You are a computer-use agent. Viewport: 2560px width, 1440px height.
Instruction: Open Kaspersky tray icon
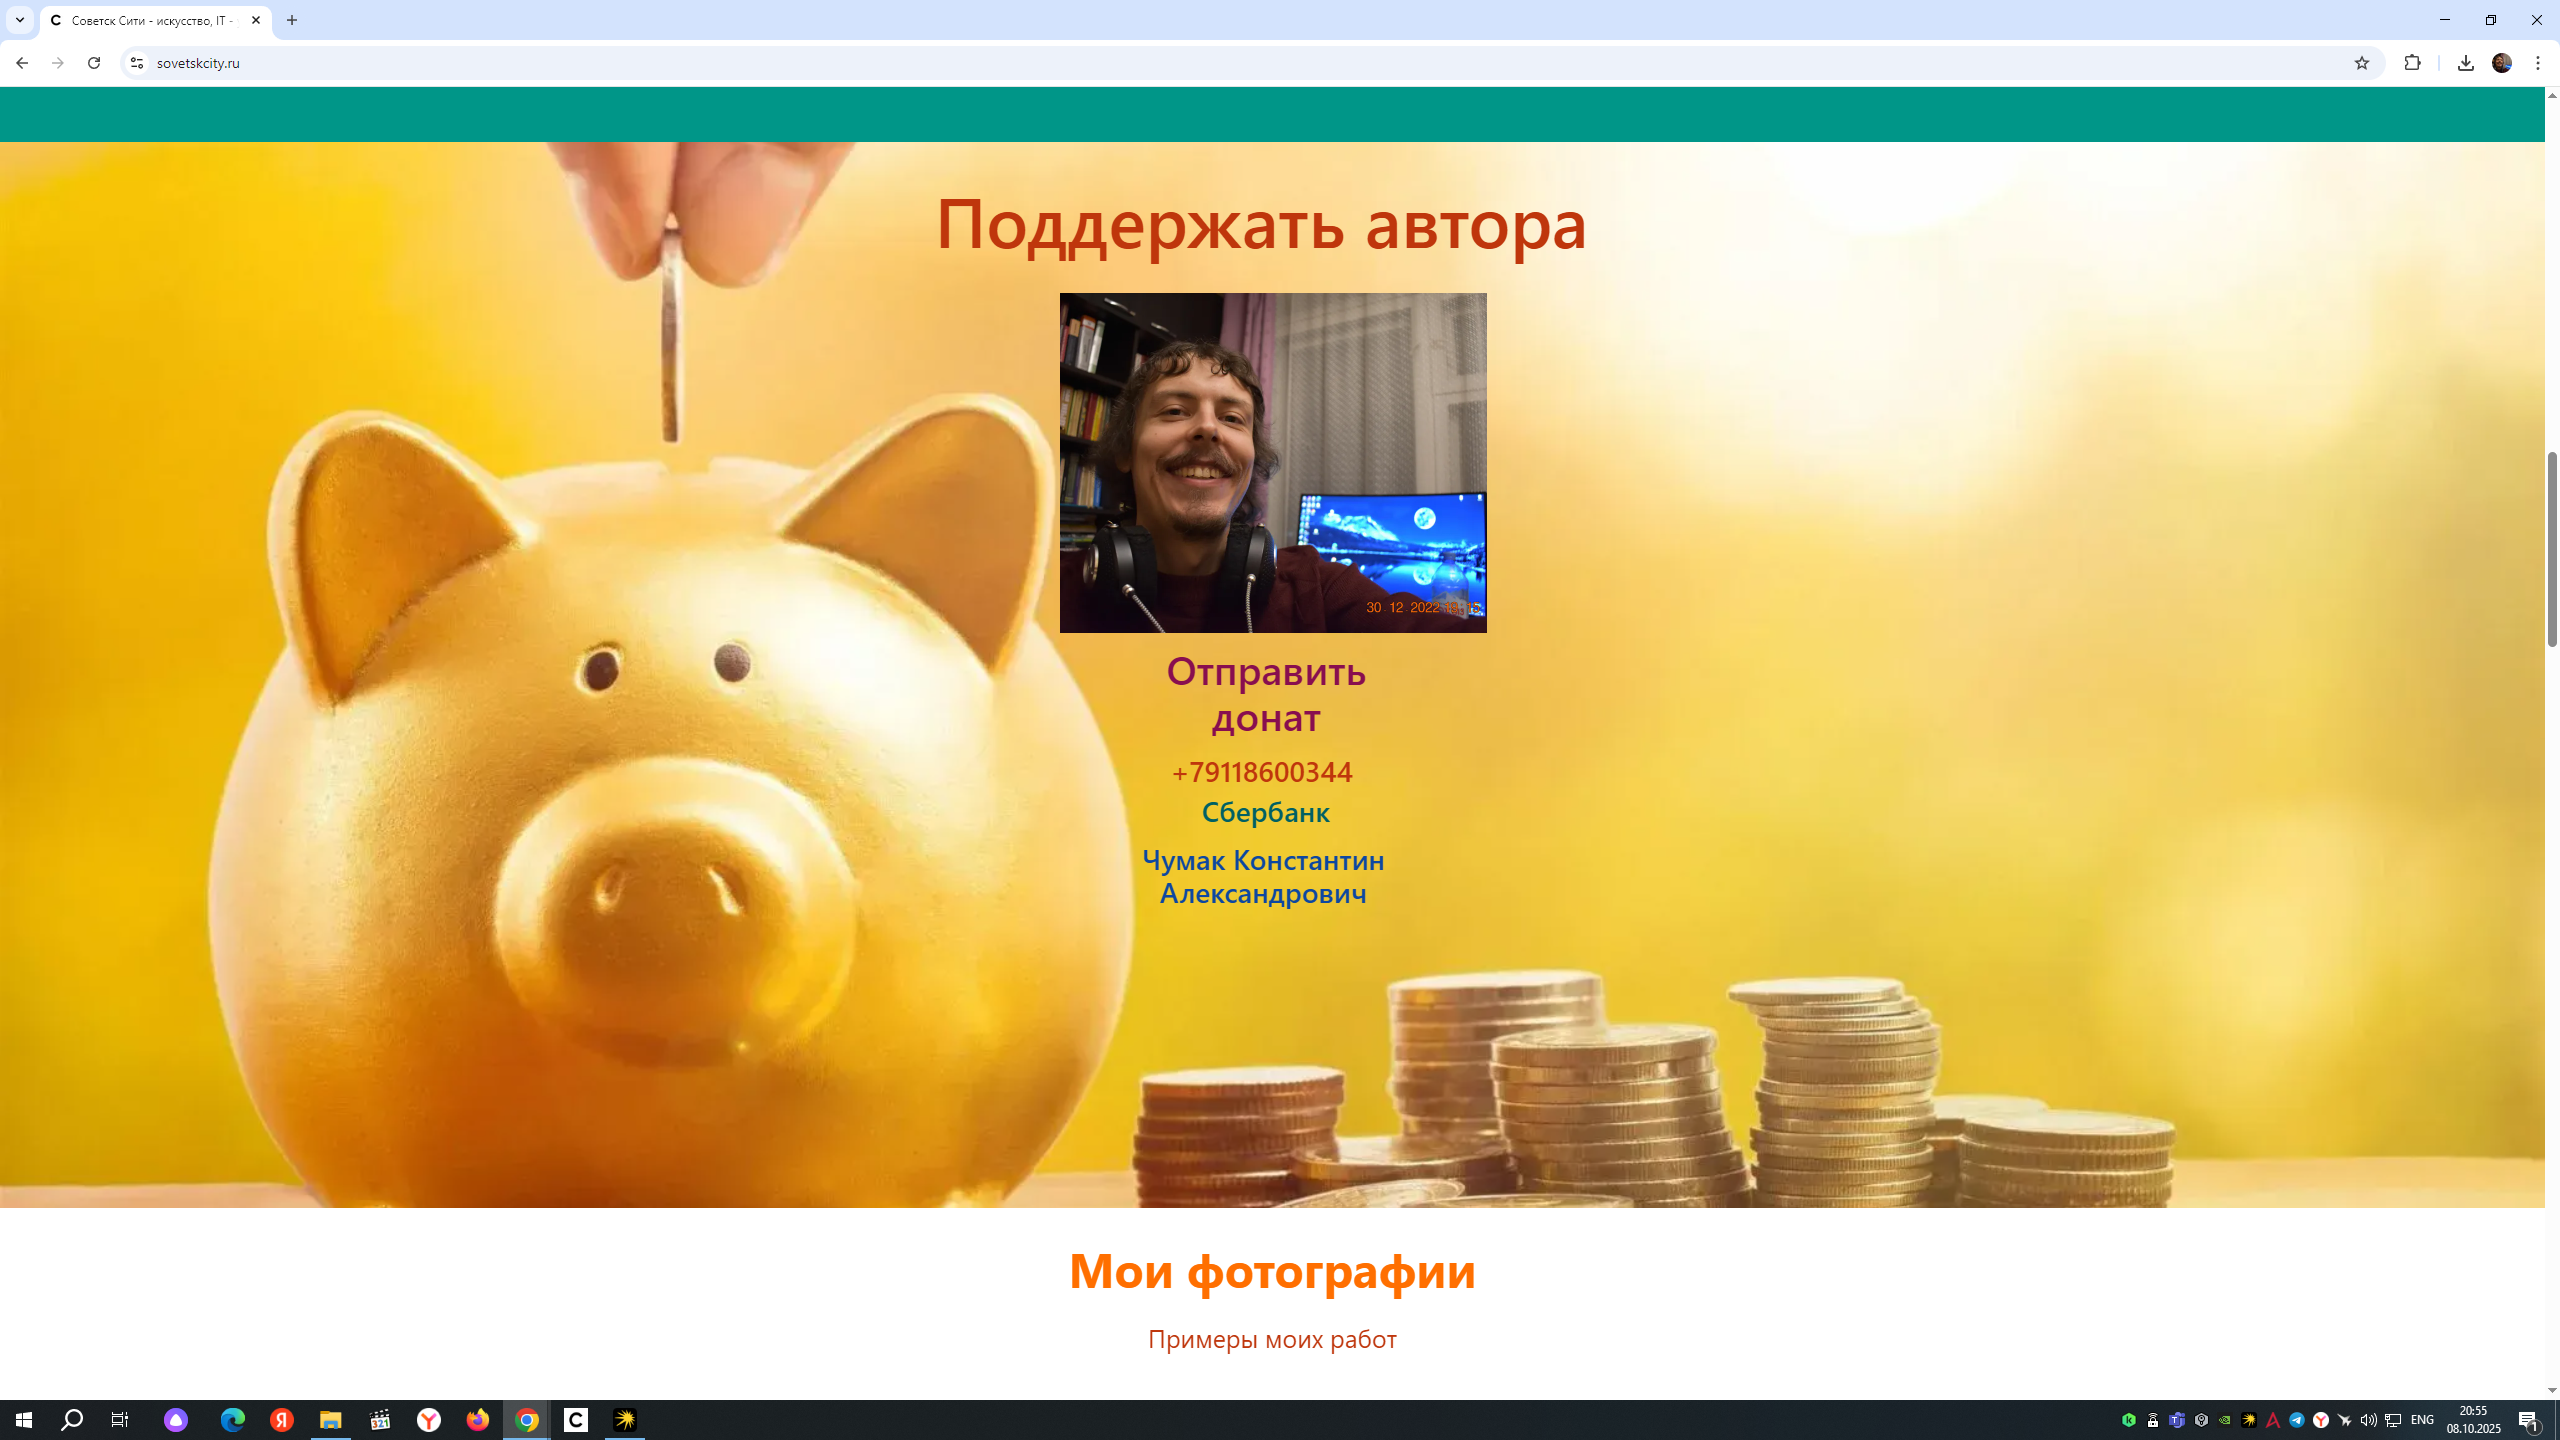pyautogui.click(x=2129, y=1420)
